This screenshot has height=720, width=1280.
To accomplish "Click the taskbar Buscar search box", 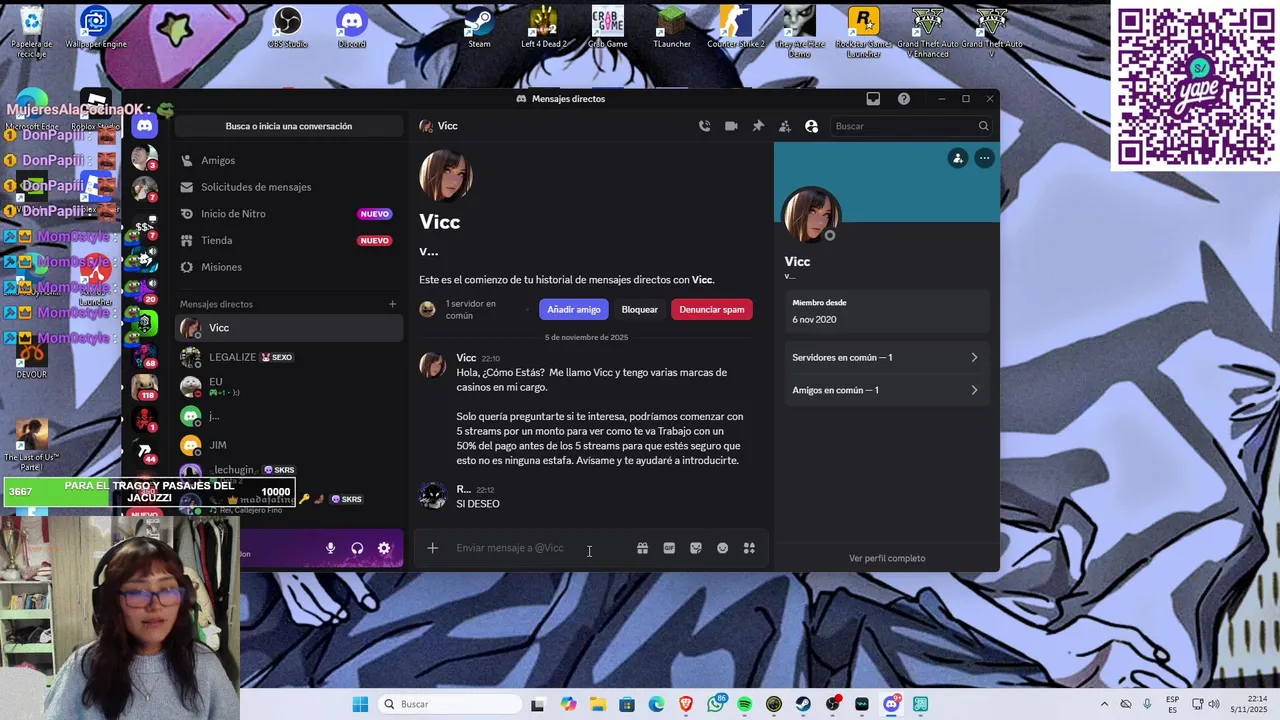I will (x=448, y=704).
